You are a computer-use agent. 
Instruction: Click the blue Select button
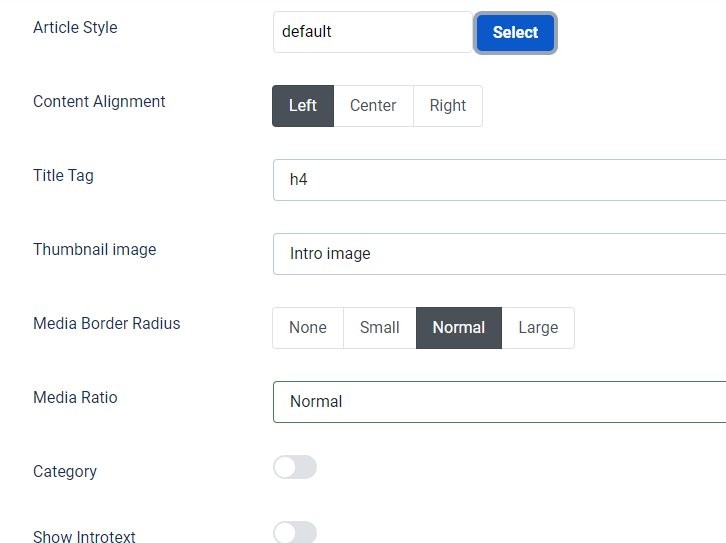[x=515, y=32]
